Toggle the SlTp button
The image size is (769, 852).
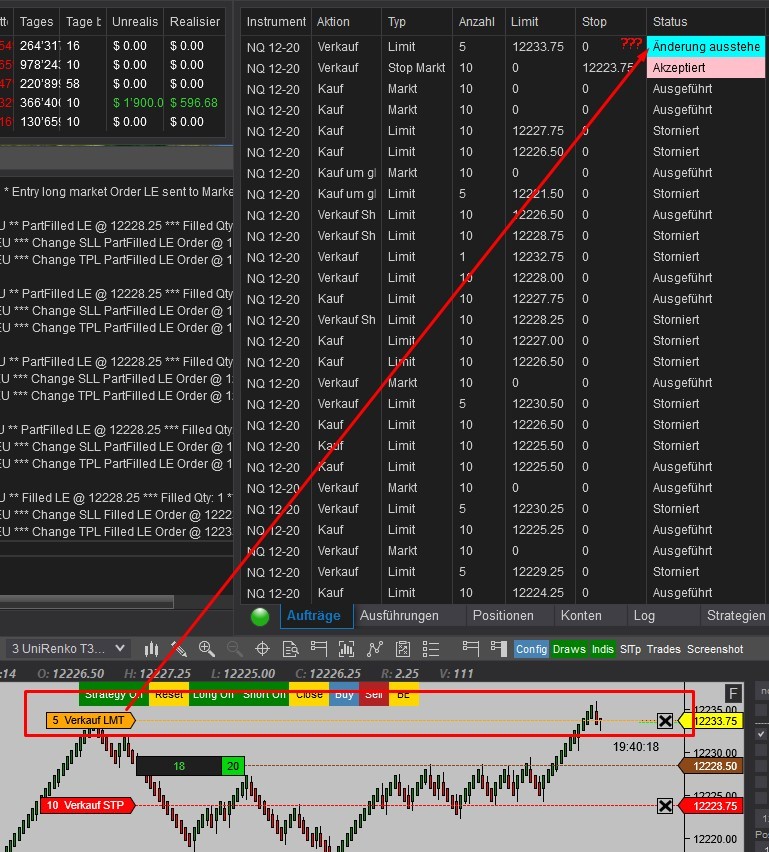(630, 649)
